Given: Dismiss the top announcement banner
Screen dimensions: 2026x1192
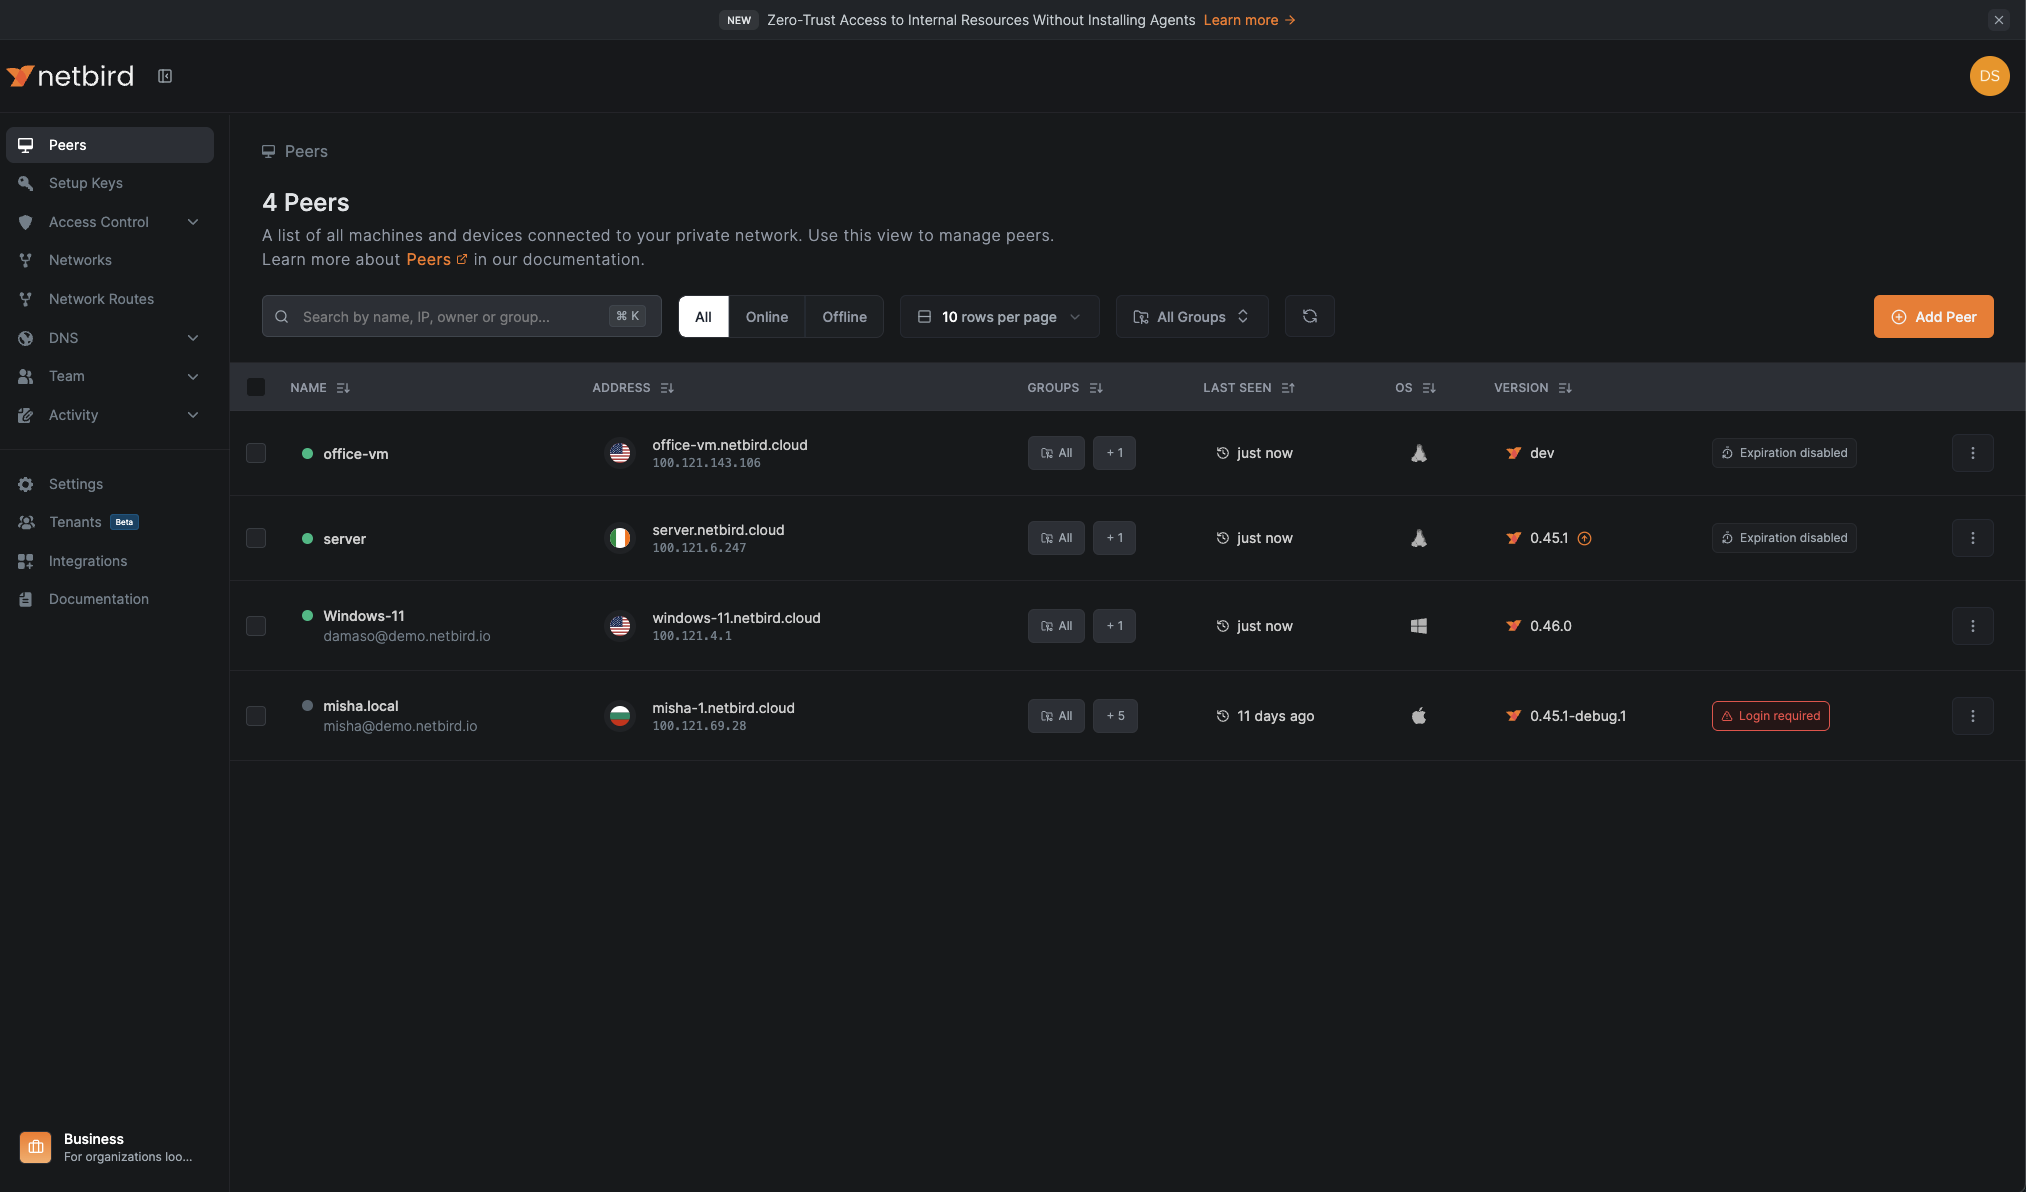Looking at the screenshot, I should 1998,20.
